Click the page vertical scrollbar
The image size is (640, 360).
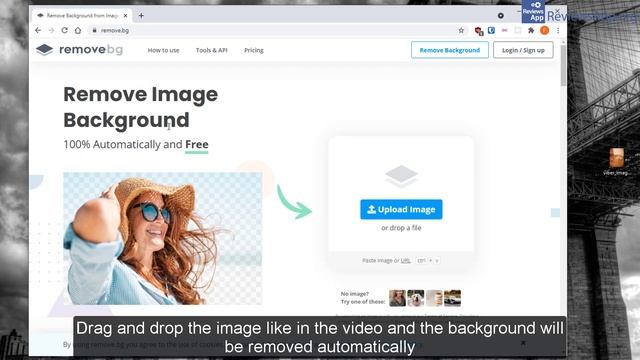(x=563, y=65)
